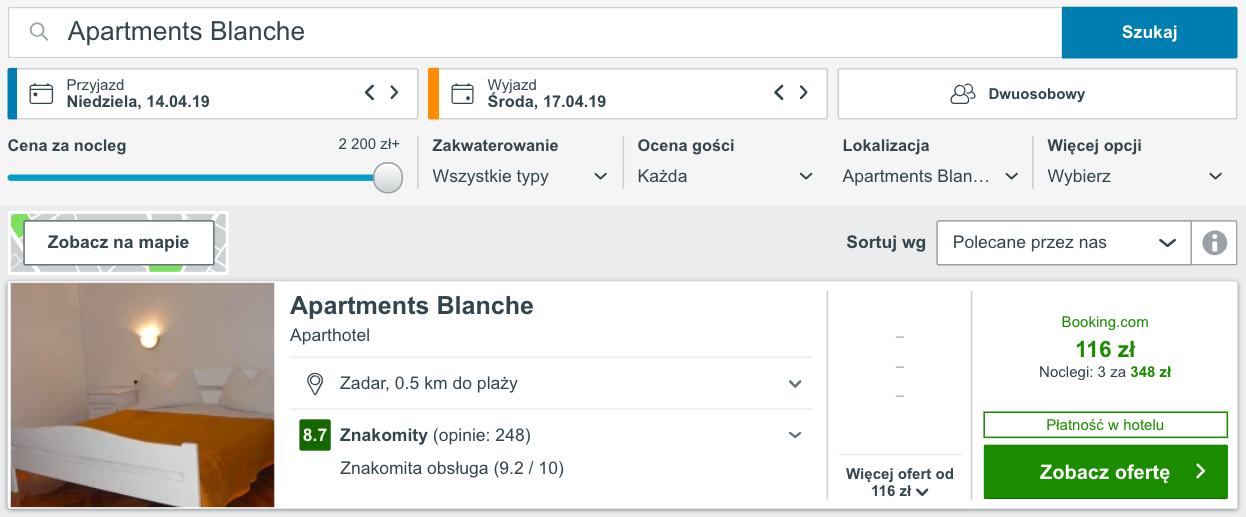Open arrival date calendar icon

pyautogui.click(x=41, y=94)
